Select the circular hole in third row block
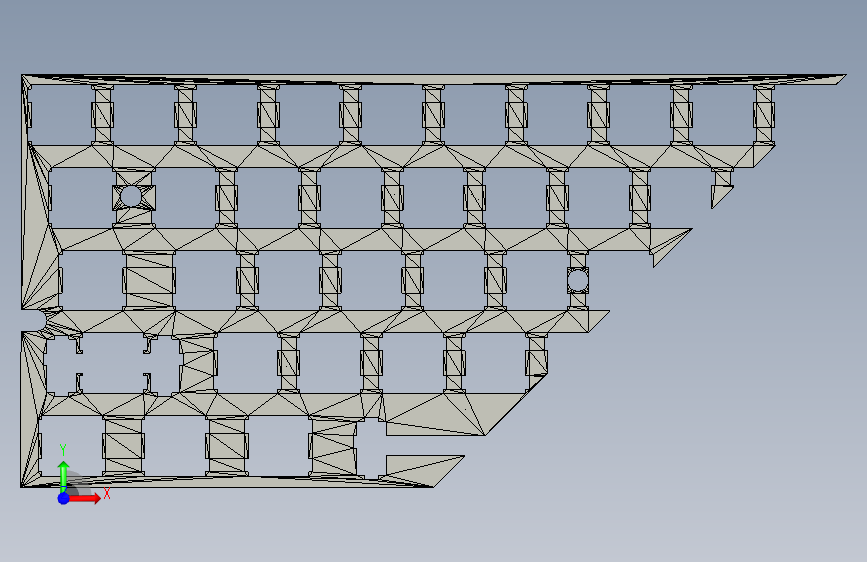The height and width of the screenshot is (562, 867). 578,280
